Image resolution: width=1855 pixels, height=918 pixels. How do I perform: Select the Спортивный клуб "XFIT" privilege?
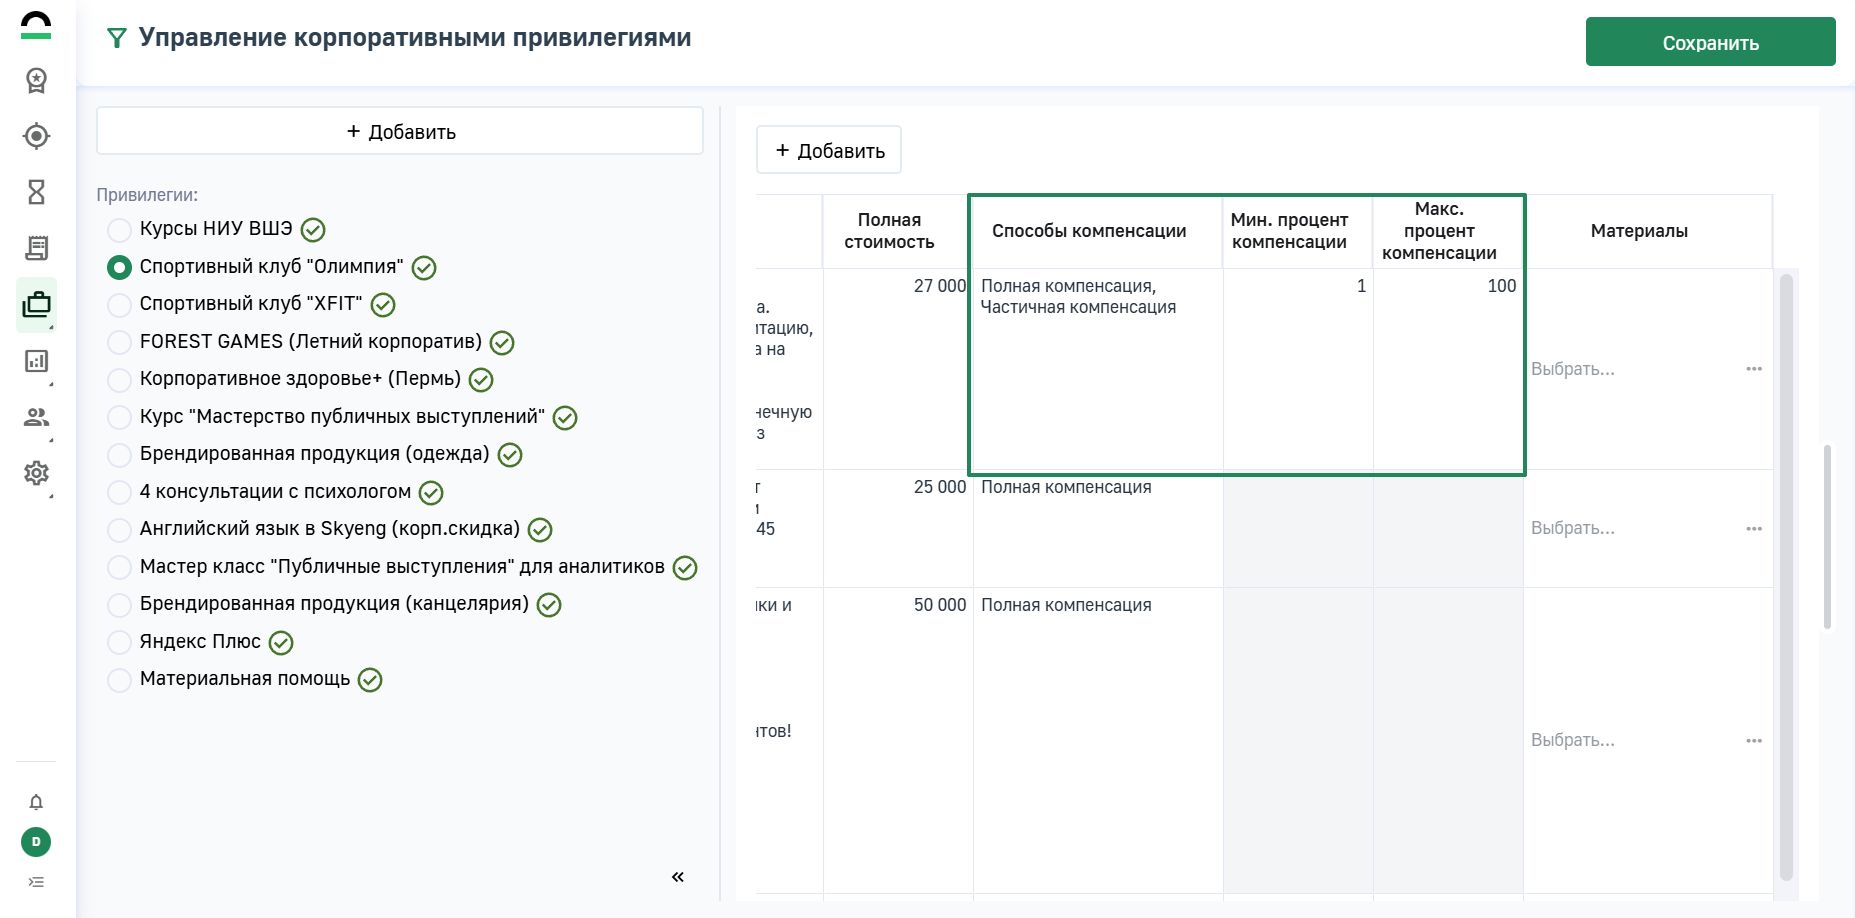click(119, 305)
